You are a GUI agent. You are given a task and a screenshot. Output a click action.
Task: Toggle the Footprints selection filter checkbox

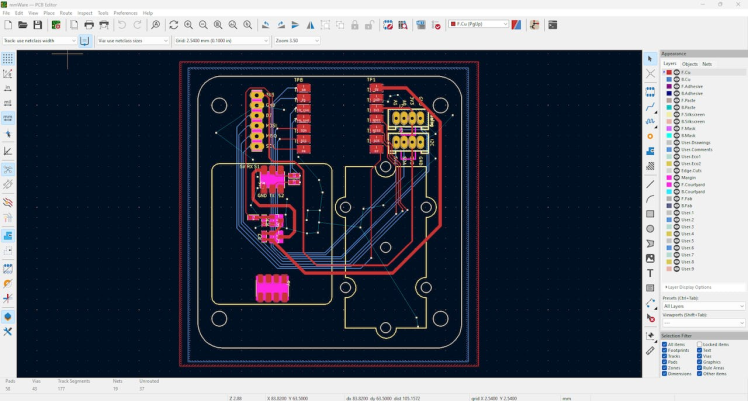665,349
